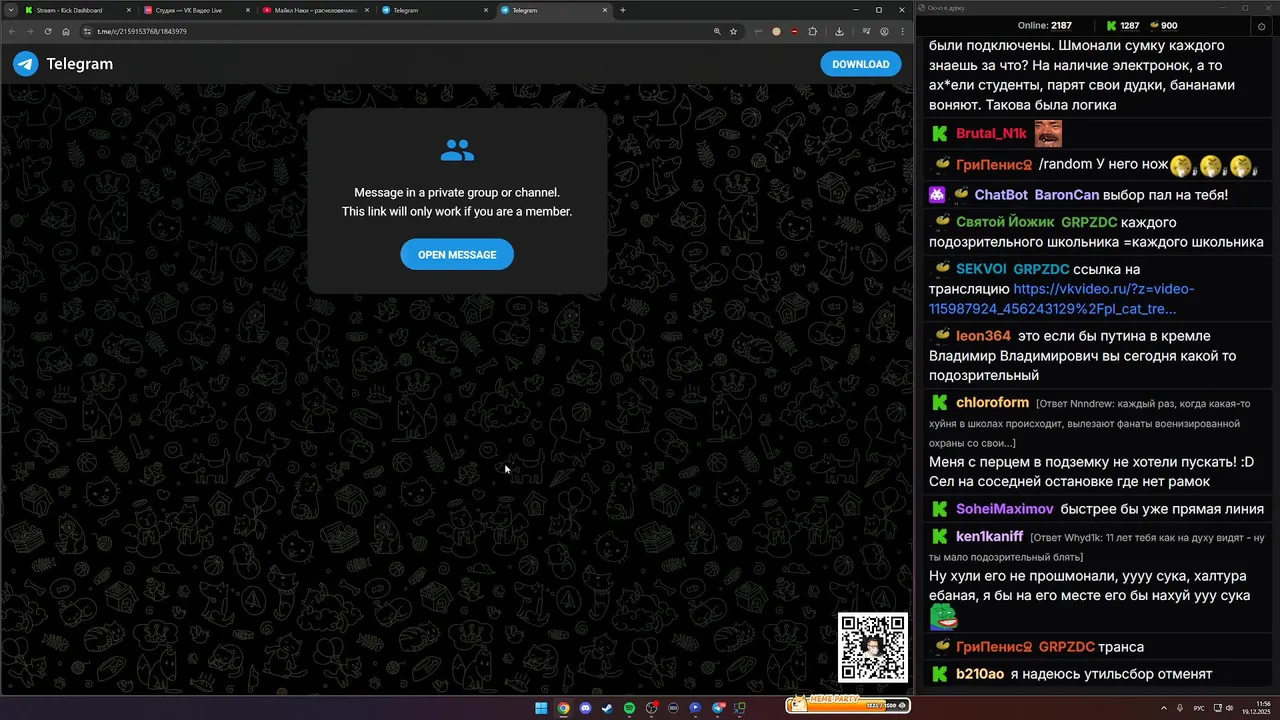Image resolution: width=1280 pixels, height=720 pixels.
Task: Open the media controls icon in toolbar
Action: [x=867, y=31]
